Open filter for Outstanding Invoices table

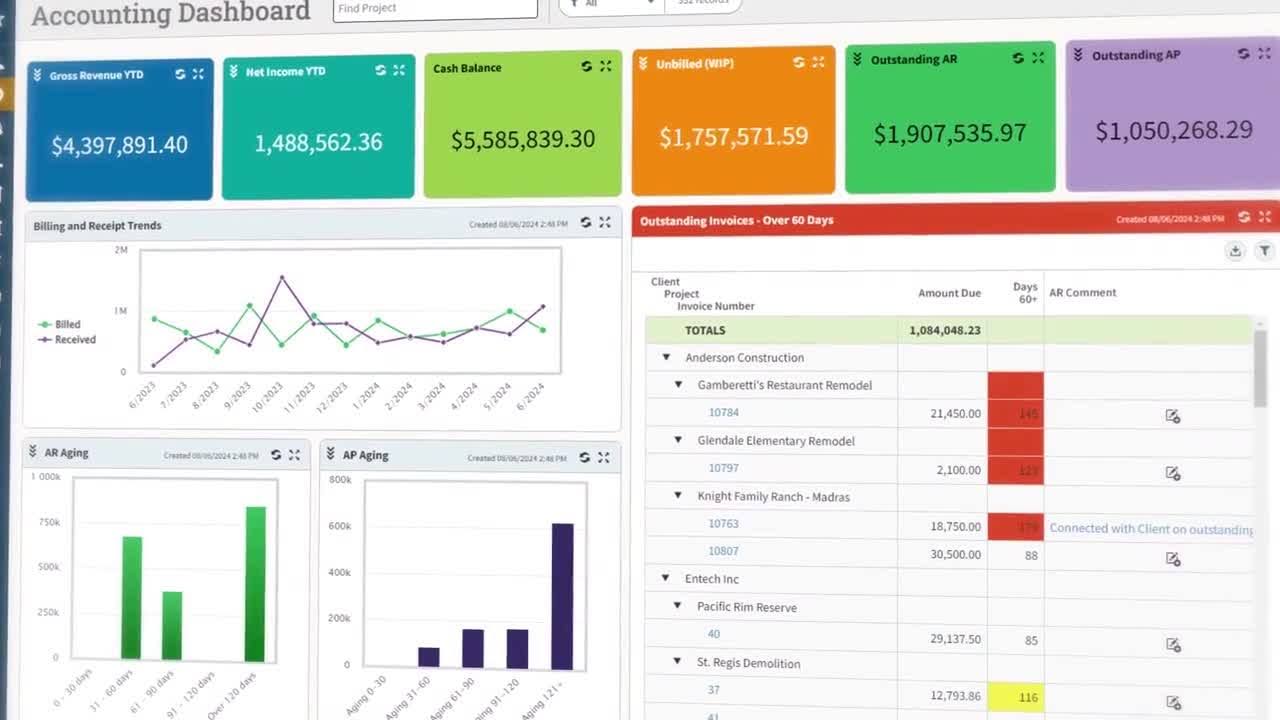[x=1264, y=251]
